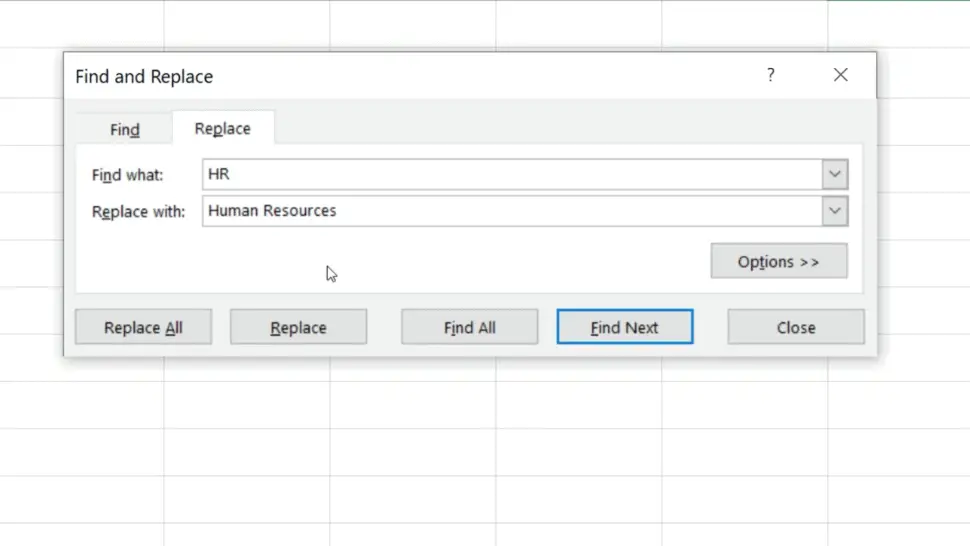The width and height of the screenshot is (970, 546).
Task: Click the 'Find what:' label
Action: [x=127, y=175]
